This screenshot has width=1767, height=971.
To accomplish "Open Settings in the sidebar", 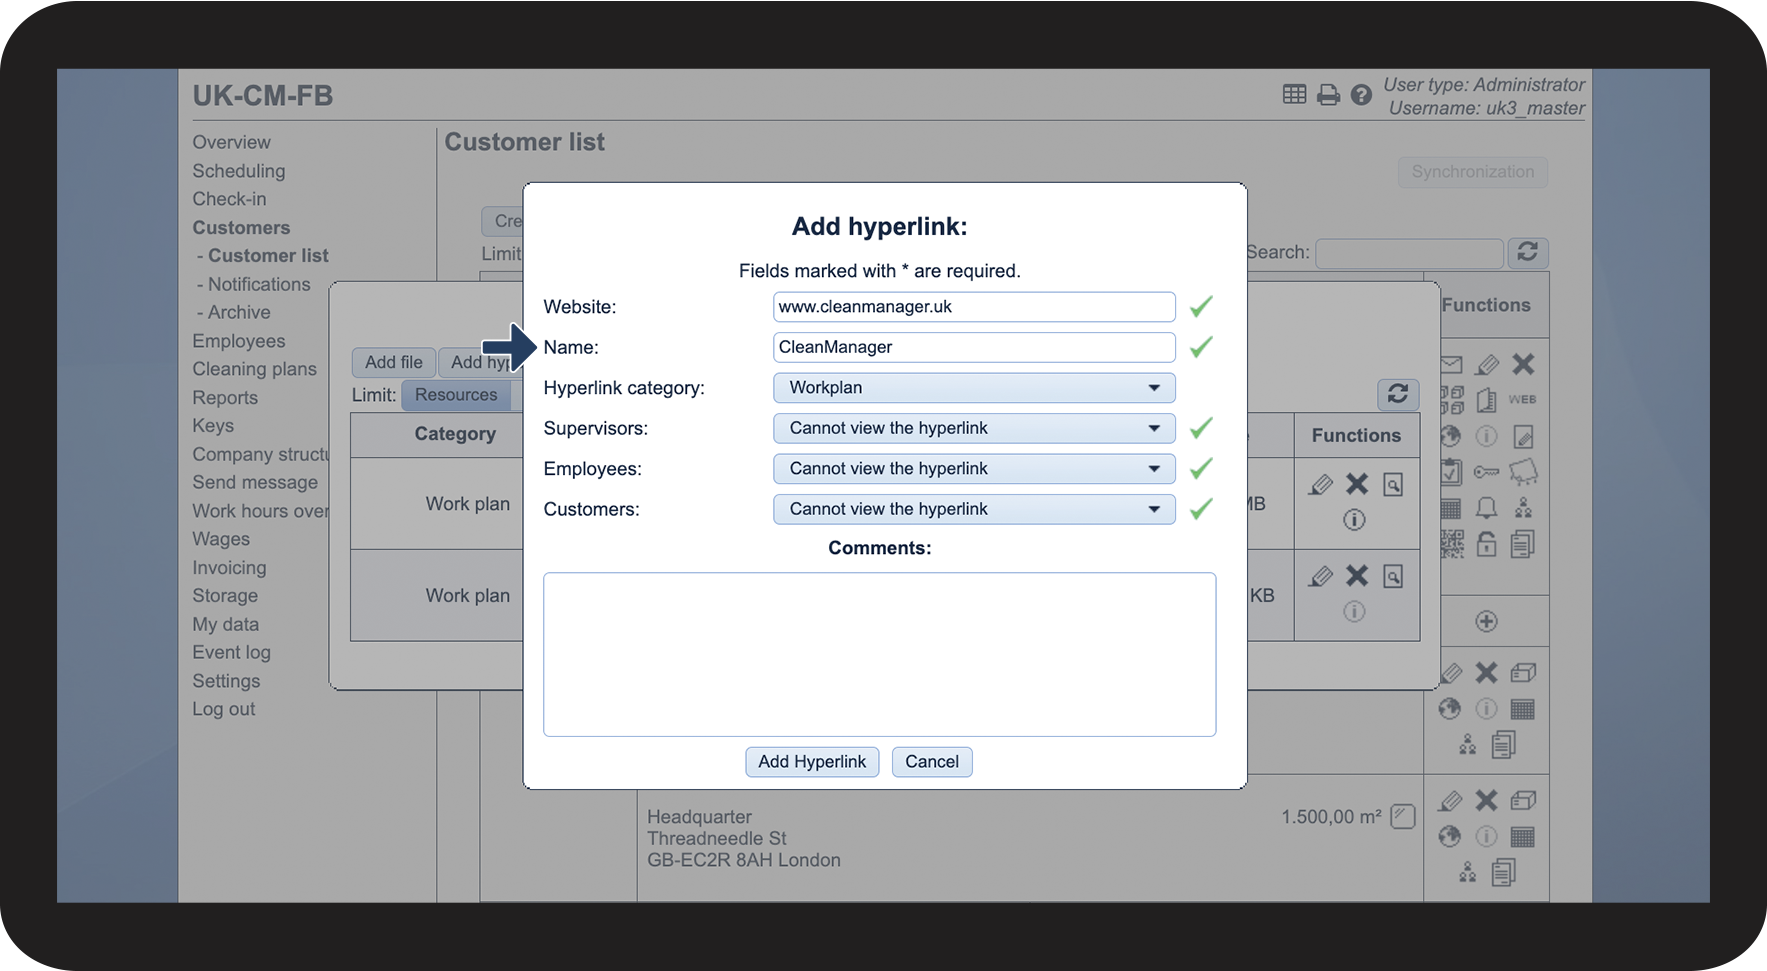I will (x=226, y=681).
